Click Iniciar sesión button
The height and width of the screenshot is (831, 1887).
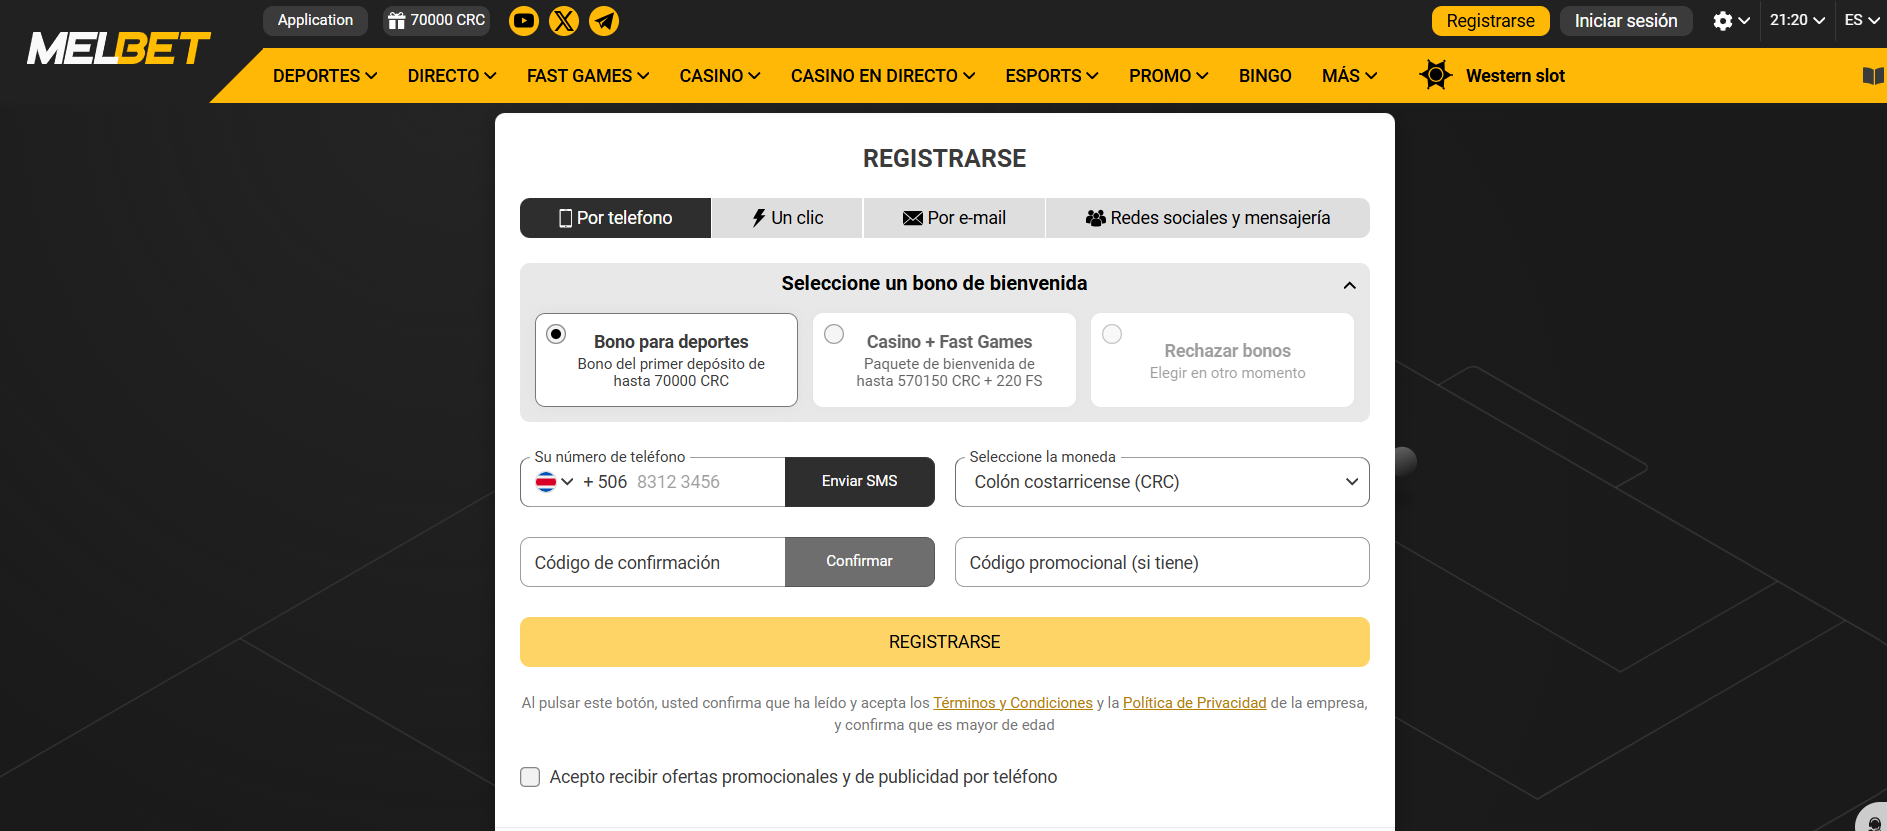[x=1626, y=21]
